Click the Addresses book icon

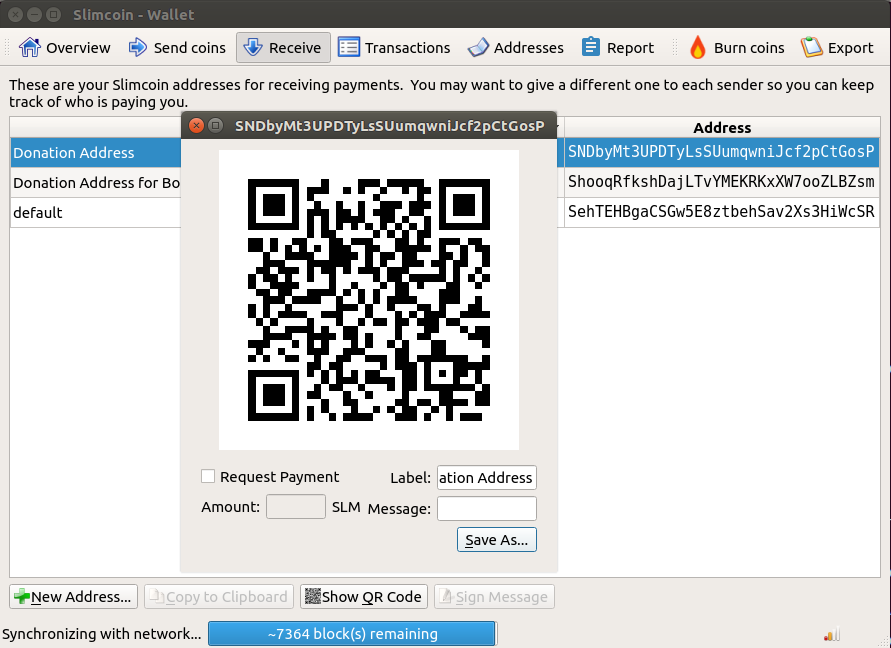pos(478,48)
